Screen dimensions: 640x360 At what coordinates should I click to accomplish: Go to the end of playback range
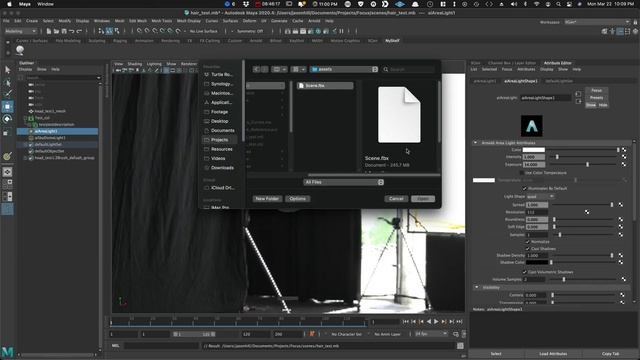[460, 322]
